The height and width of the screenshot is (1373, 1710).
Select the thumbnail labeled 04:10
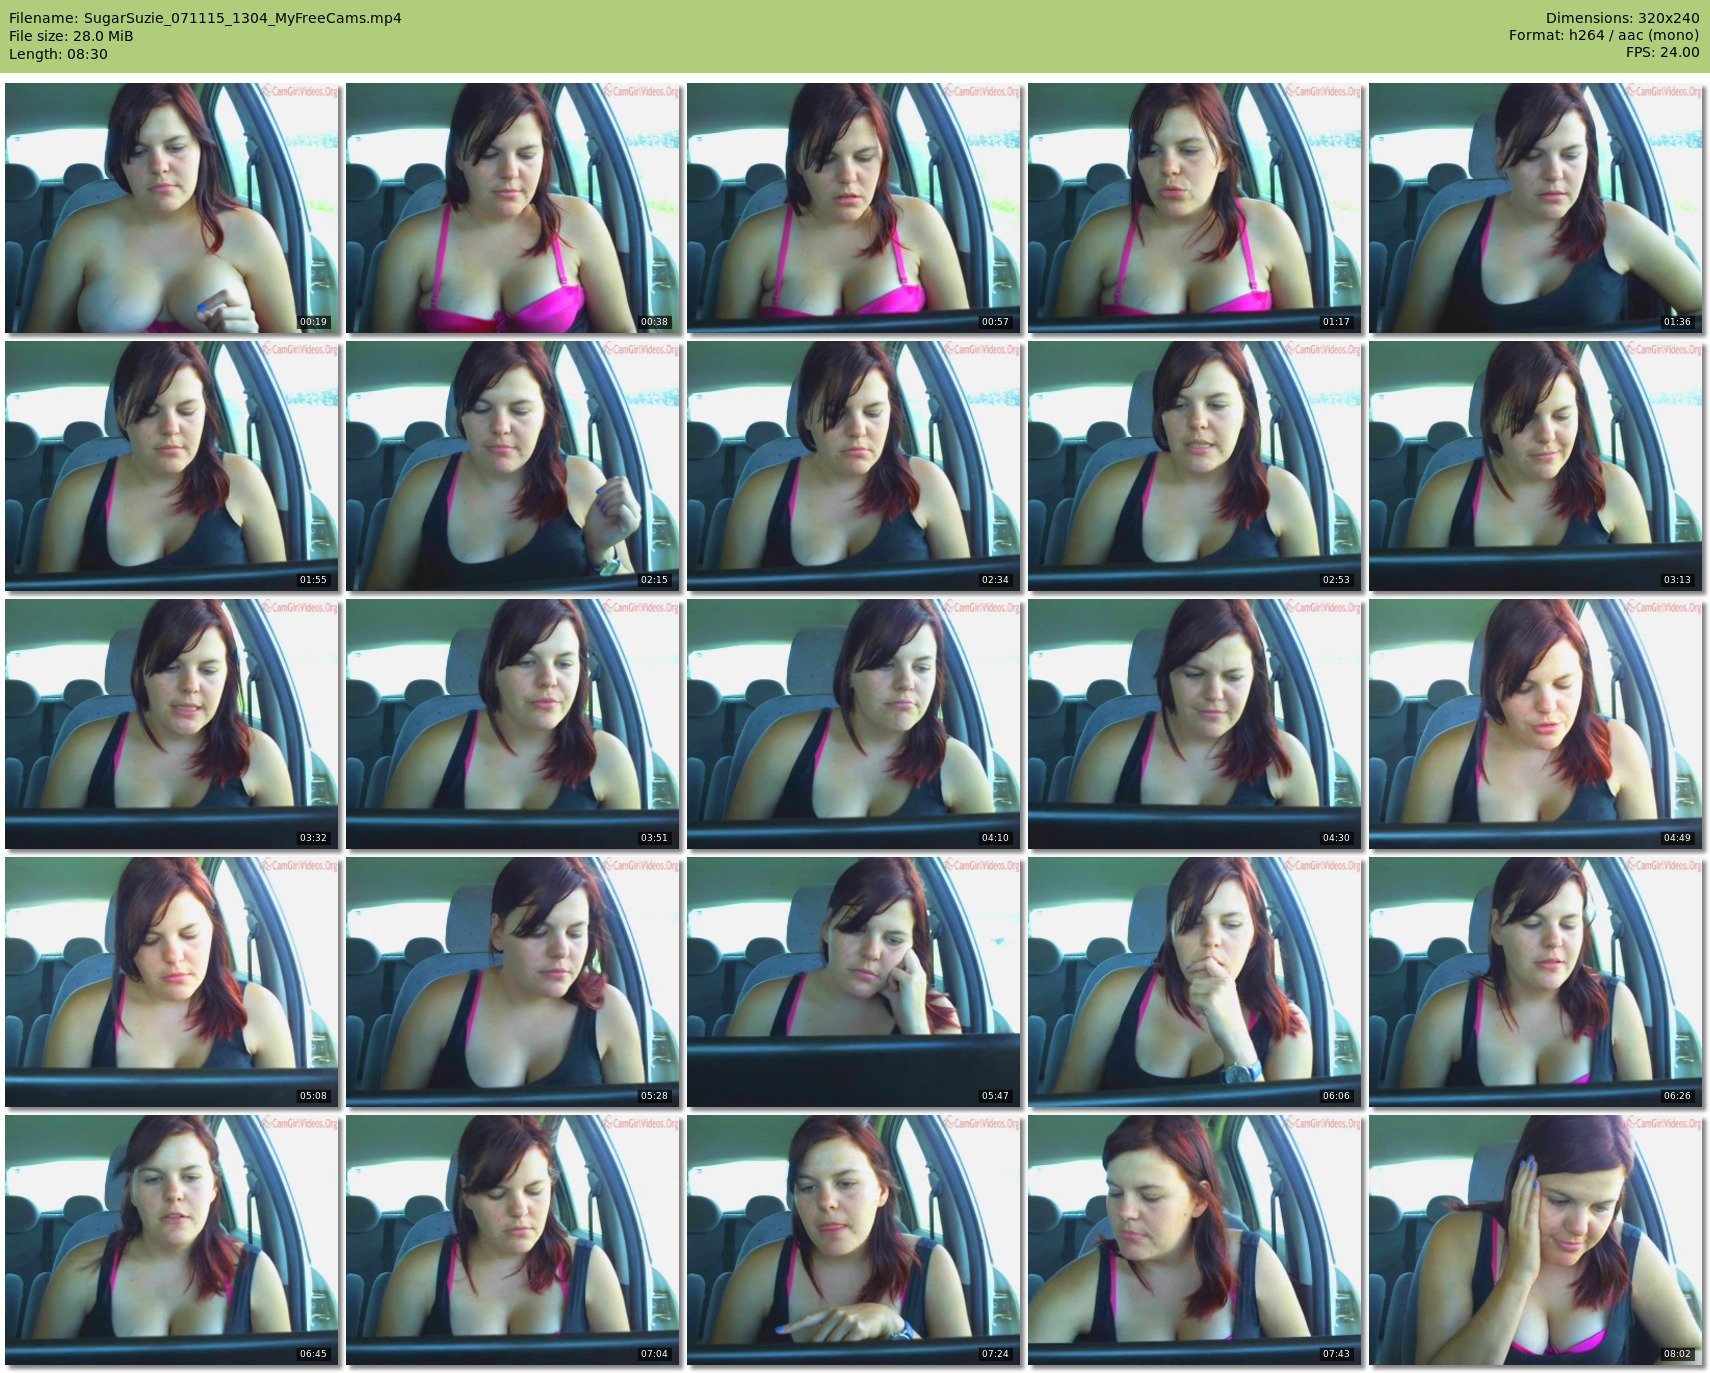pyautogui.click(x=854, y=724)
